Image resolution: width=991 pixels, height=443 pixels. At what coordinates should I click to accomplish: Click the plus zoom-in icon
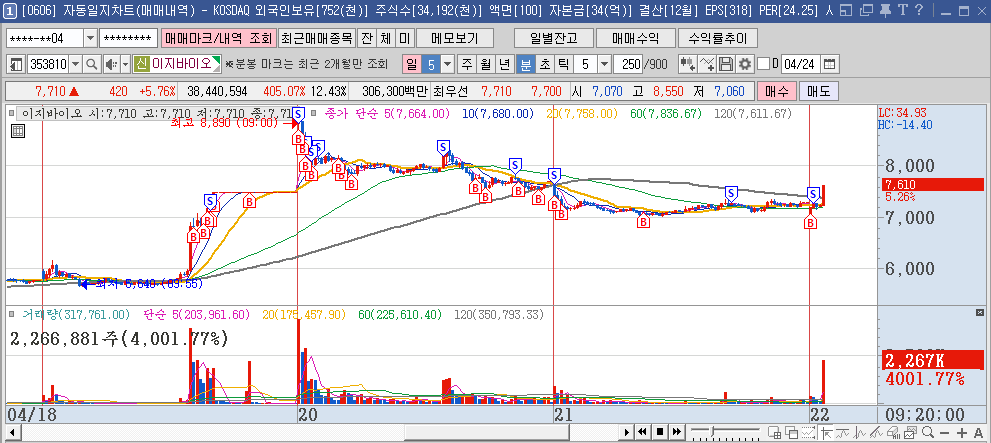click(962, 433)
